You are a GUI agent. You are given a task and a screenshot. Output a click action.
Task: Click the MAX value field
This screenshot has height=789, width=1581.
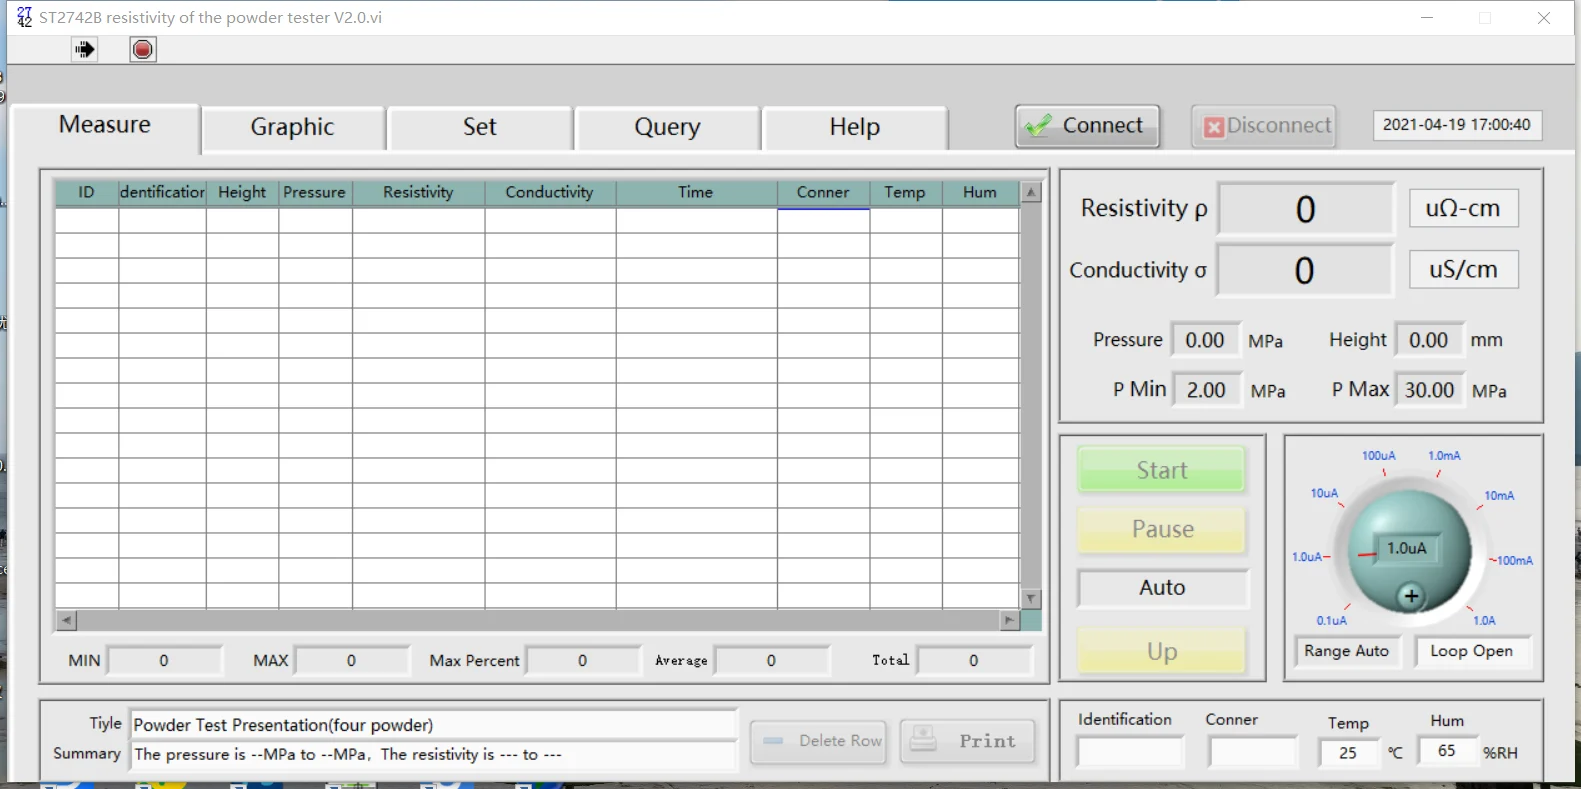tap(352, 661)
